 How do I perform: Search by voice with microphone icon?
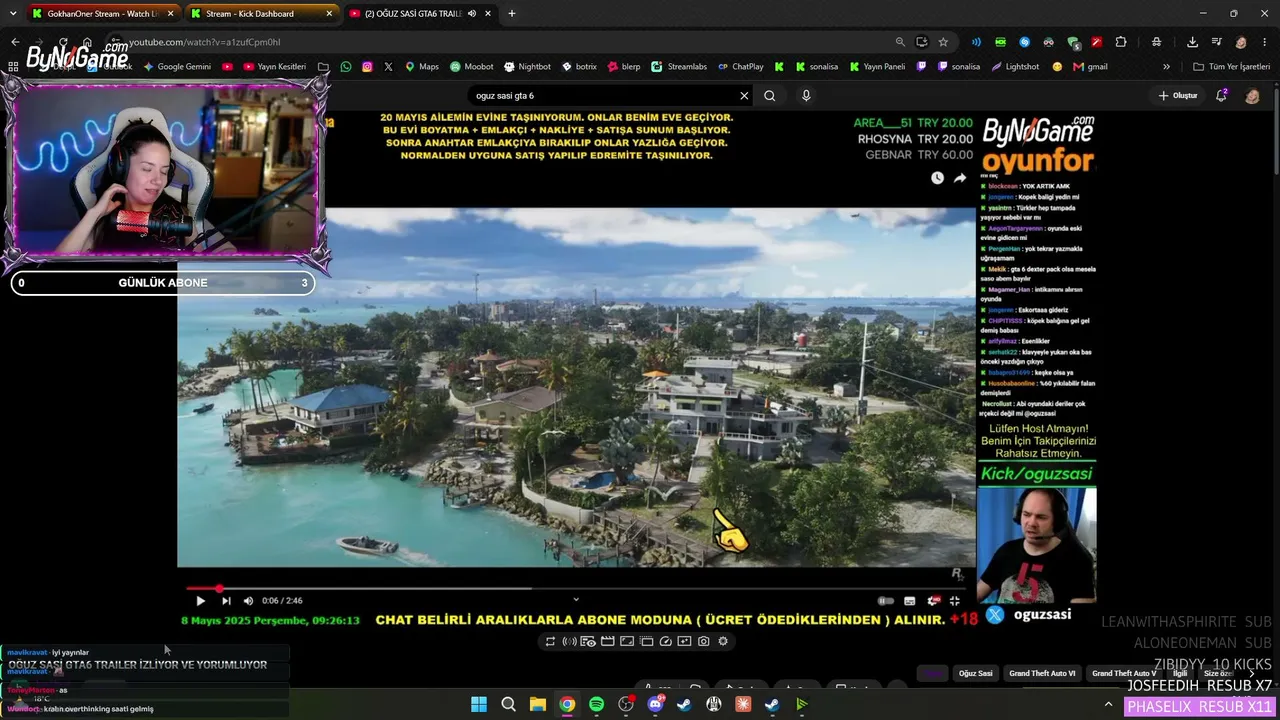806,96
